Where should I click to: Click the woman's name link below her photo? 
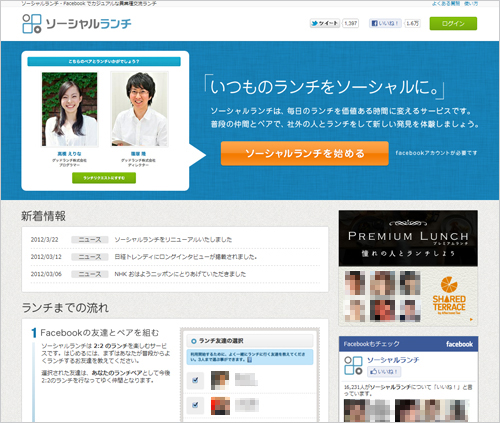coord(69,154)
